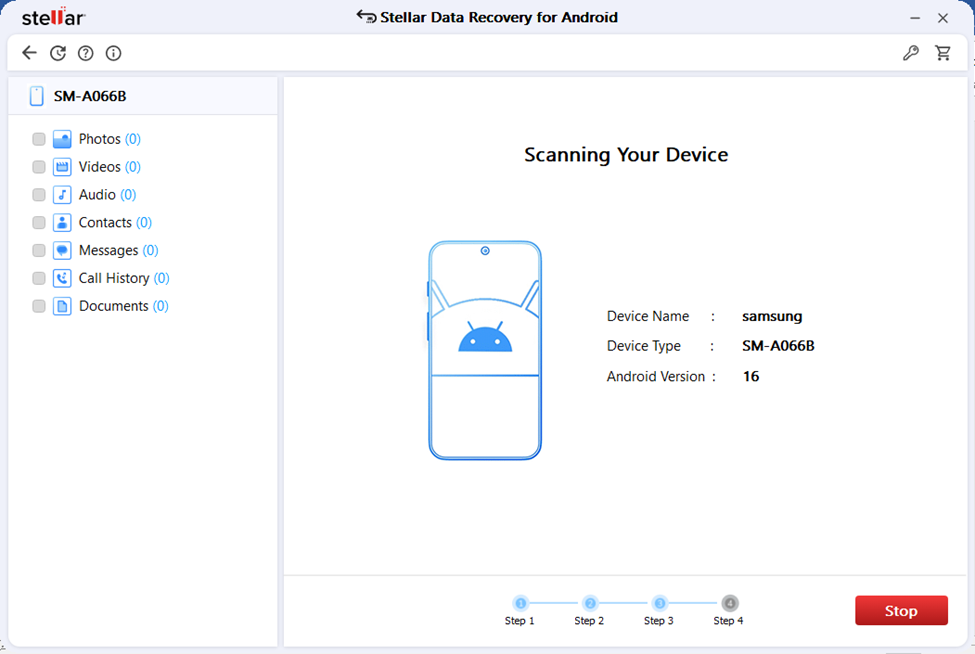The width and height of the screenshot is (975, 654).
Task: Close the Stellar Data Recovery window
Action: (x=943, y=18)
